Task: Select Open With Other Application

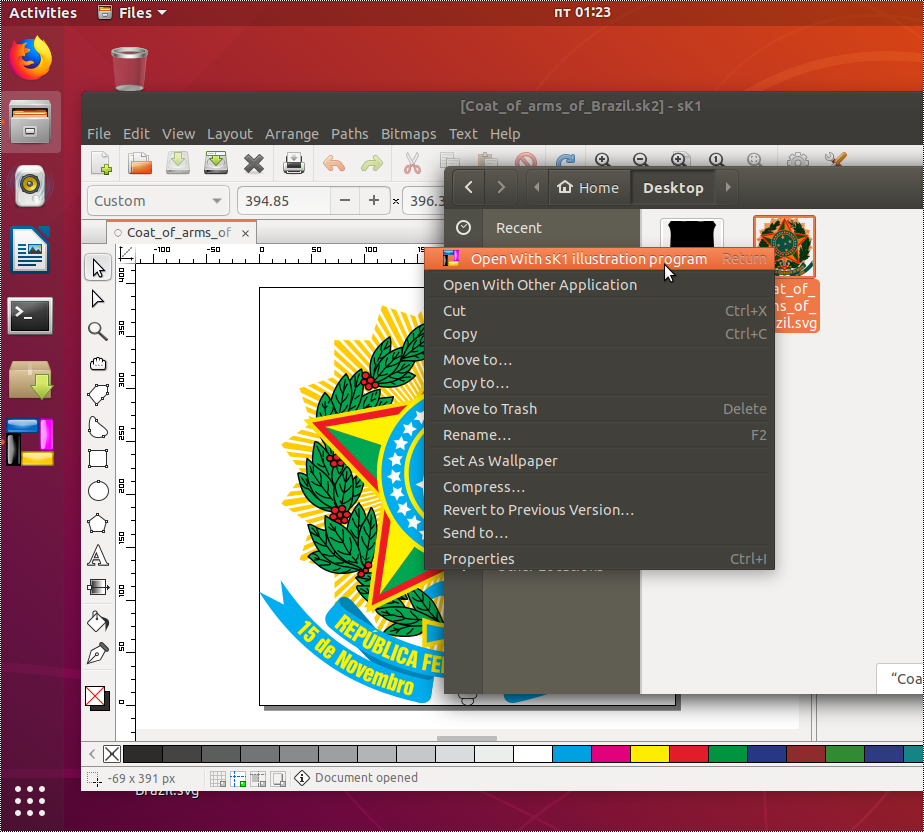Action: [599, 285]
